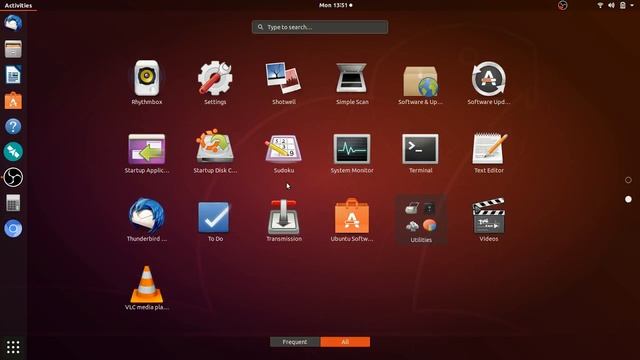The width and height of the screenshot is (640, 360).
Task: Open the Wi-Fi network indicator
Action: tap(600, 5)
